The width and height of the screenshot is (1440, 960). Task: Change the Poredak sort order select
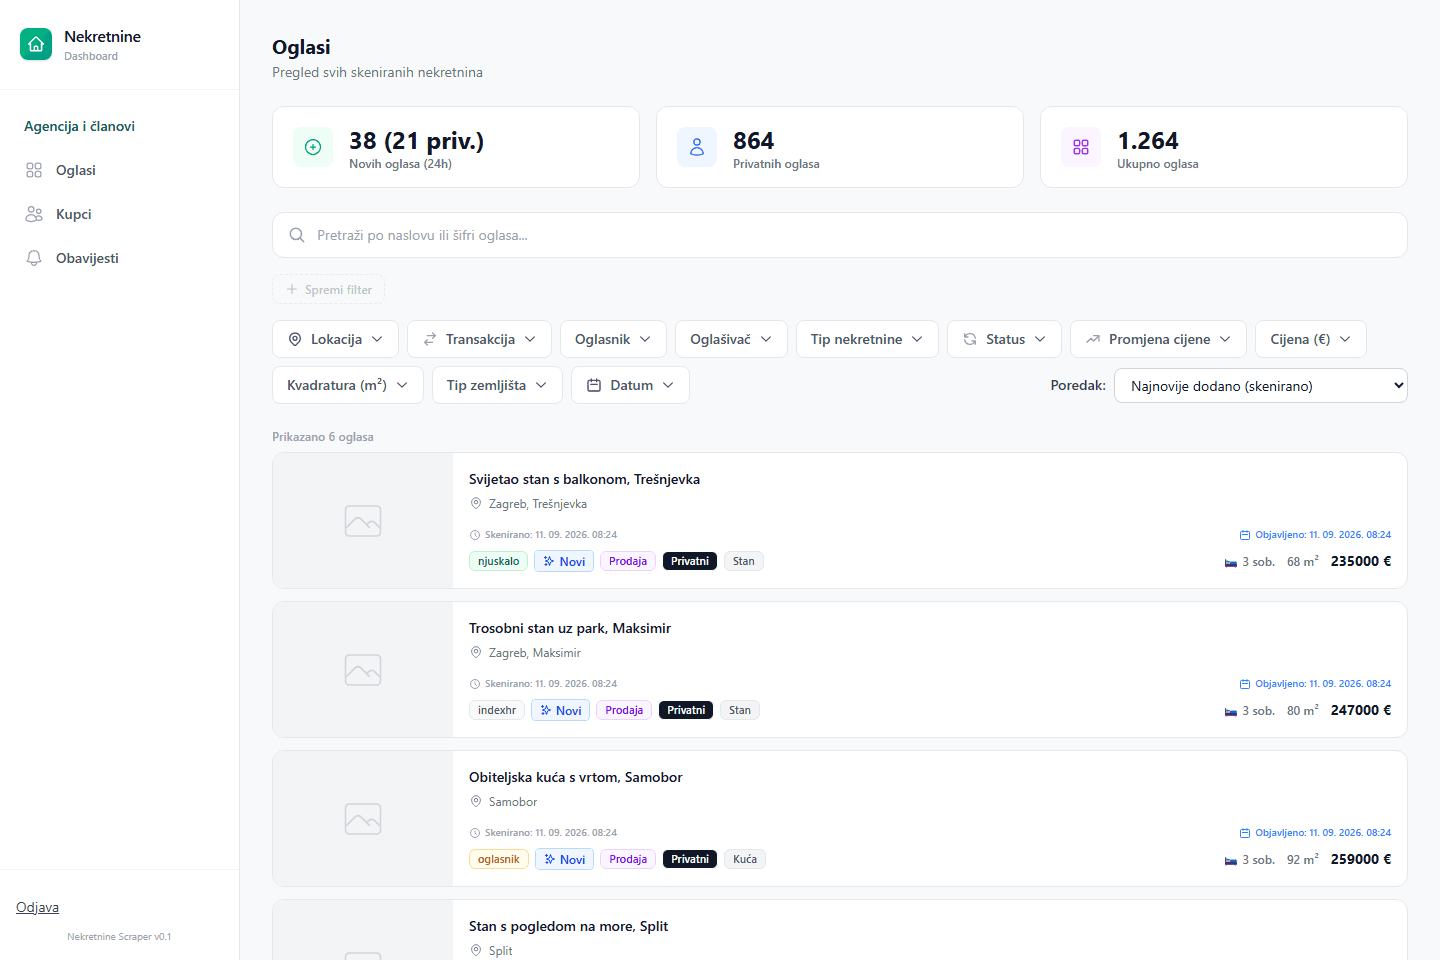point(1260,385)
